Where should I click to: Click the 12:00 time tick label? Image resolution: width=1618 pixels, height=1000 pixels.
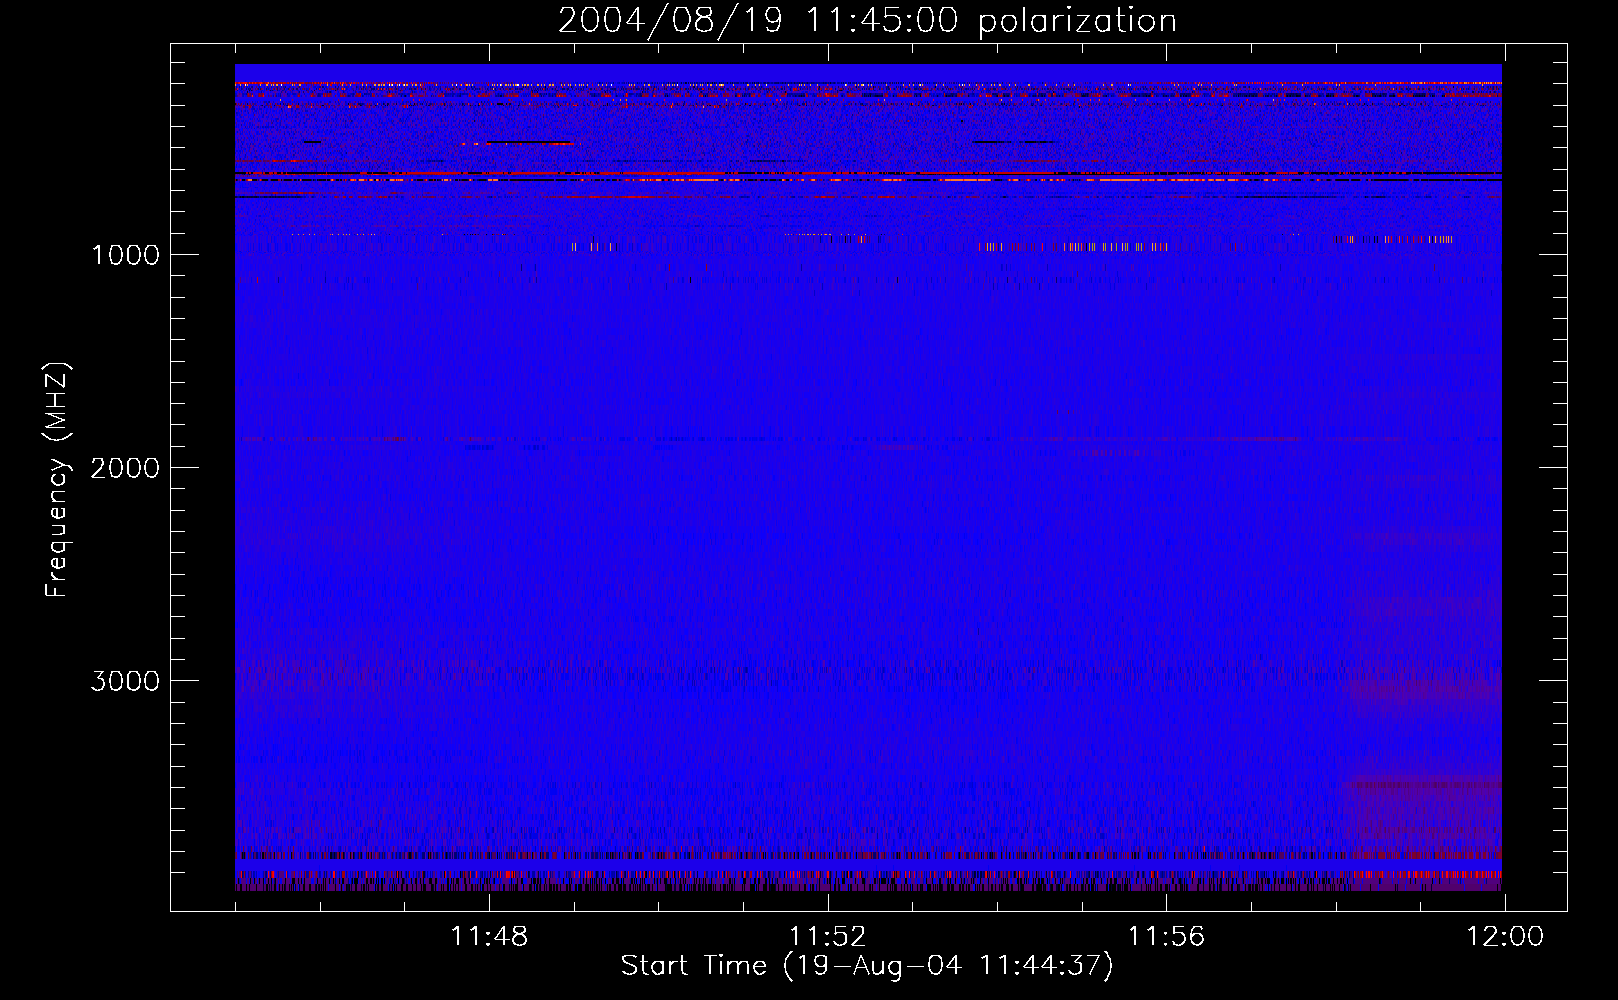click(x=1505, y=937)
